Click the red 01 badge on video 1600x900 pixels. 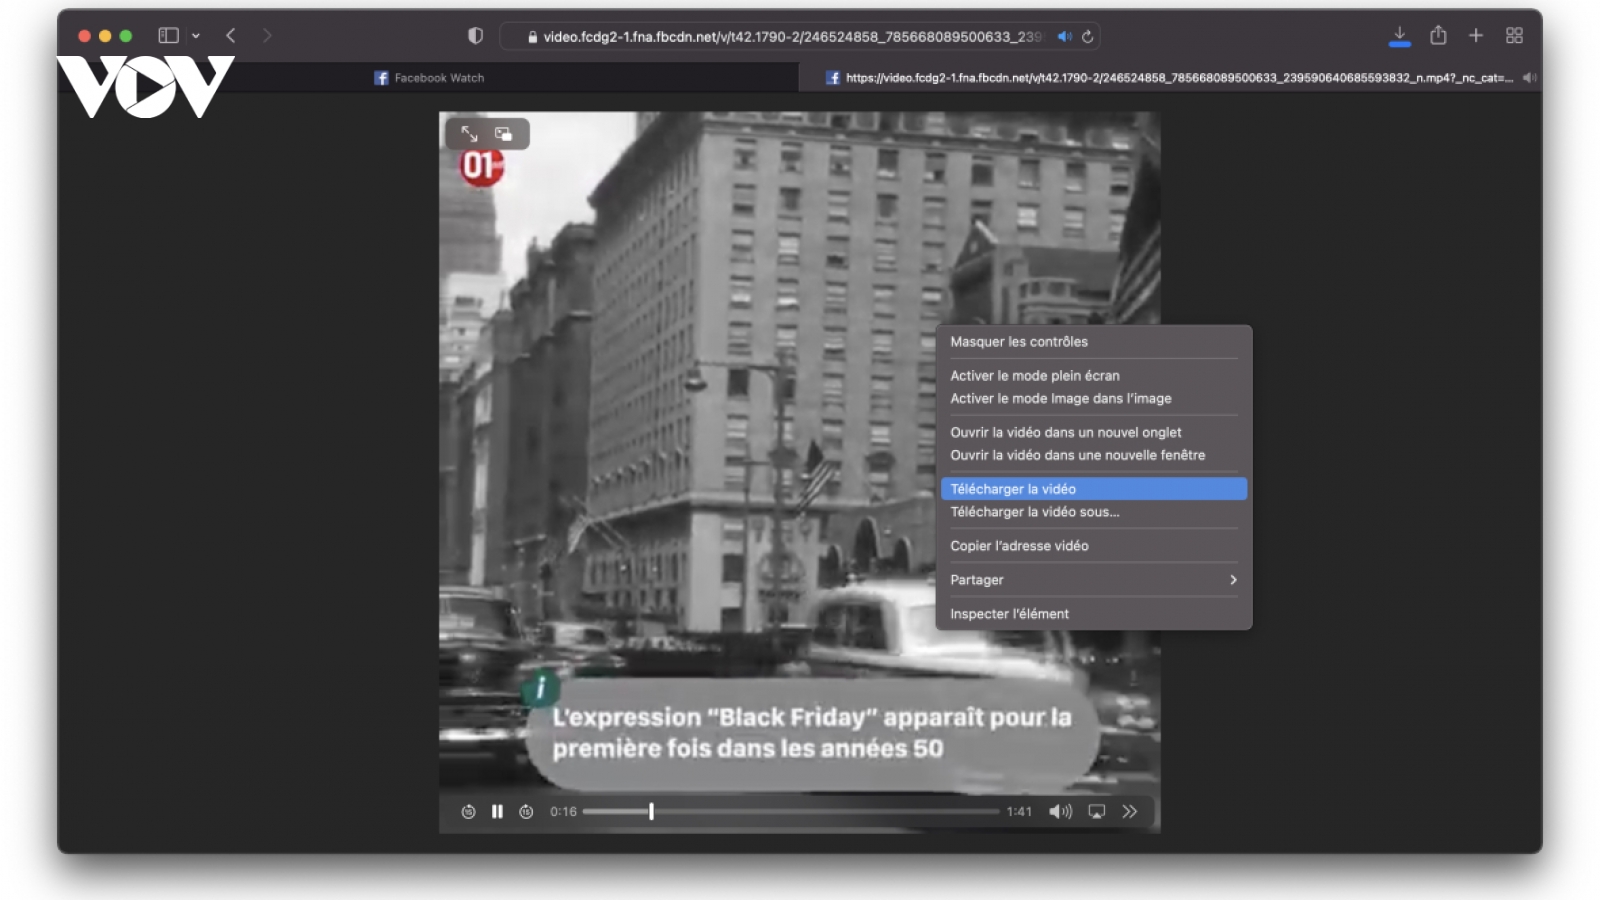[481, 165]
